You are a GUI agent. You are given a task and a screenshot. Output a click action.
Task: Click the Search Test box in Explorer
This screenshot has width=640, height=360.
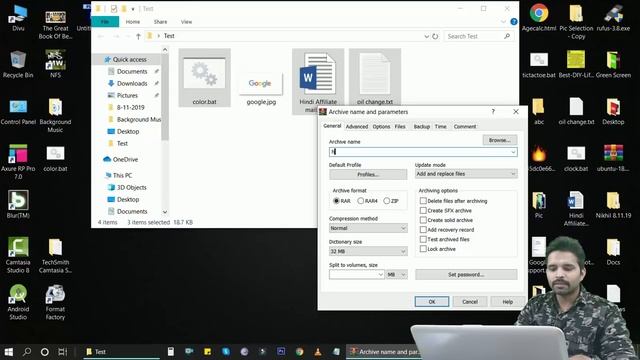tap(478, 36)
